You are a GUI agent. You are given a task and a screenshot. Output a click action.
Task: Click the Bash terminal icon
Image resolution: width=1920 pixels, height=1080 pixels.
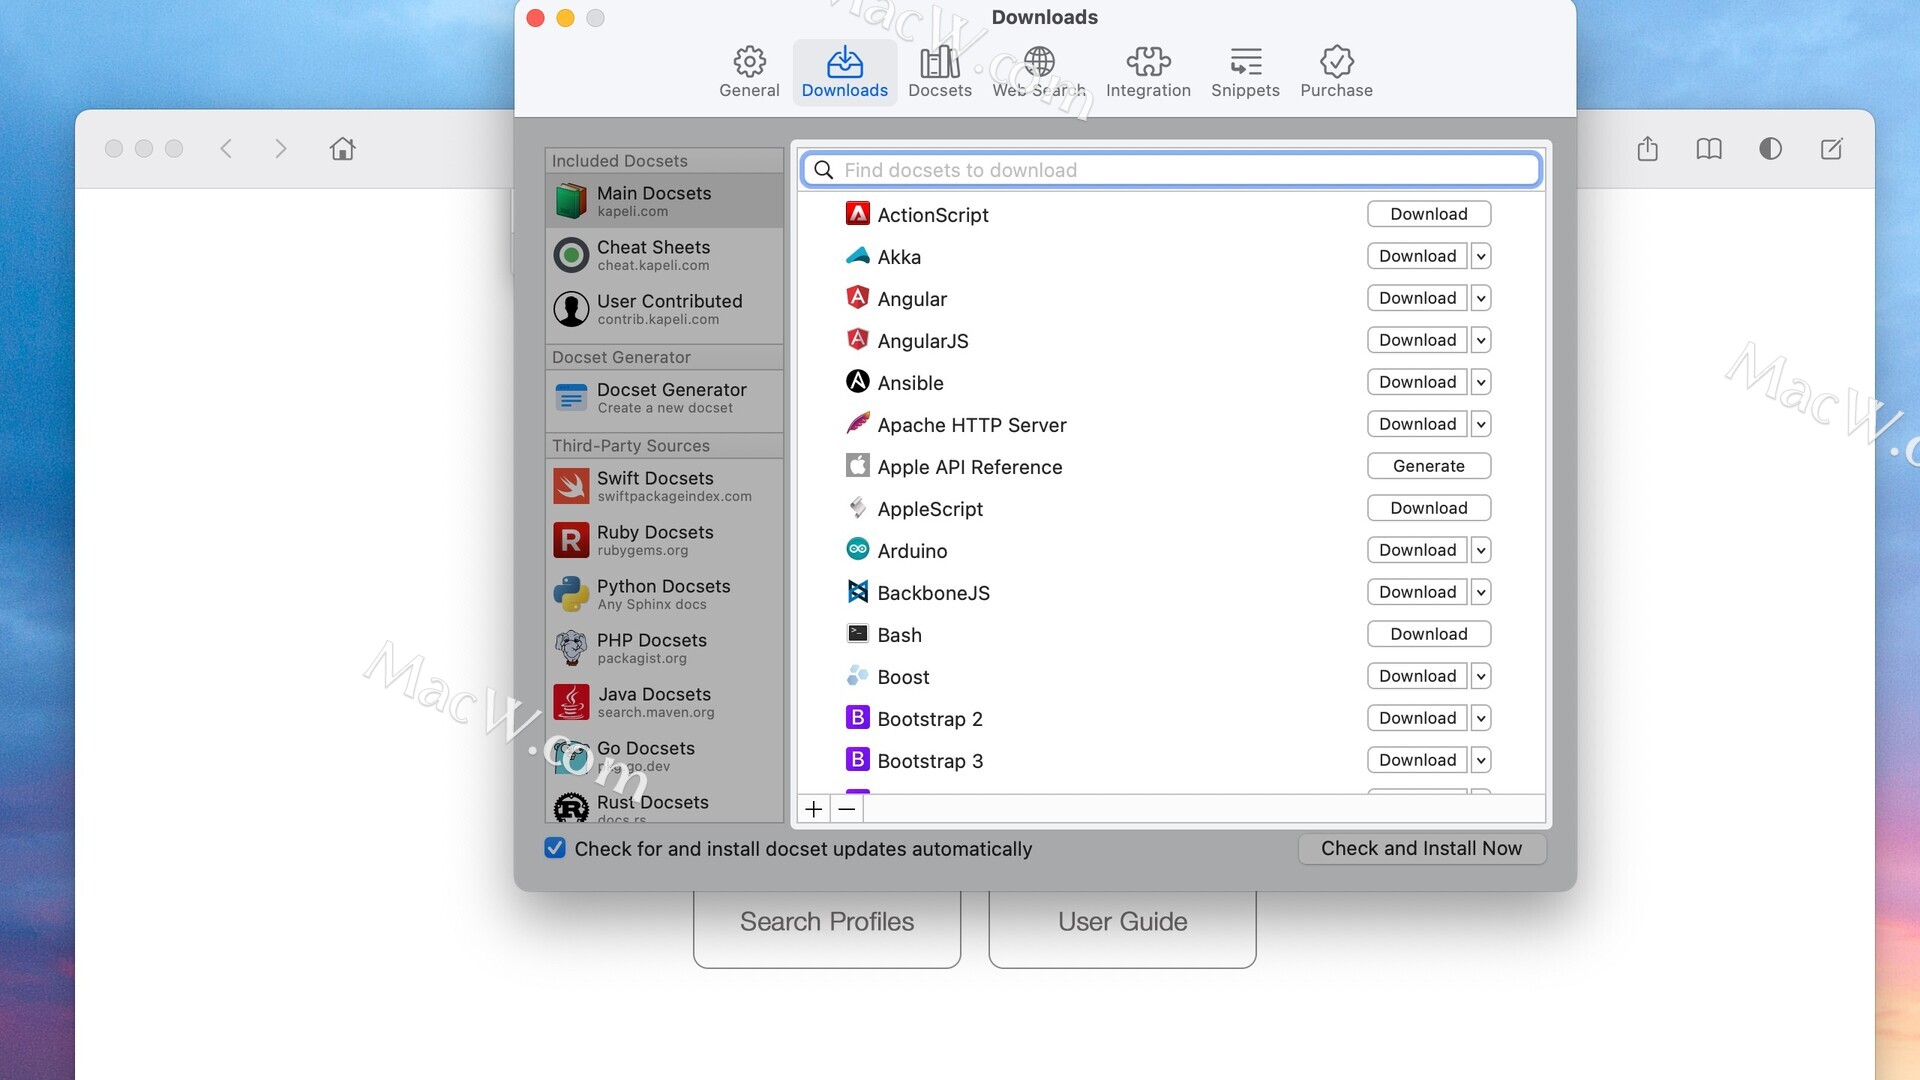click(x=857, y=633)
